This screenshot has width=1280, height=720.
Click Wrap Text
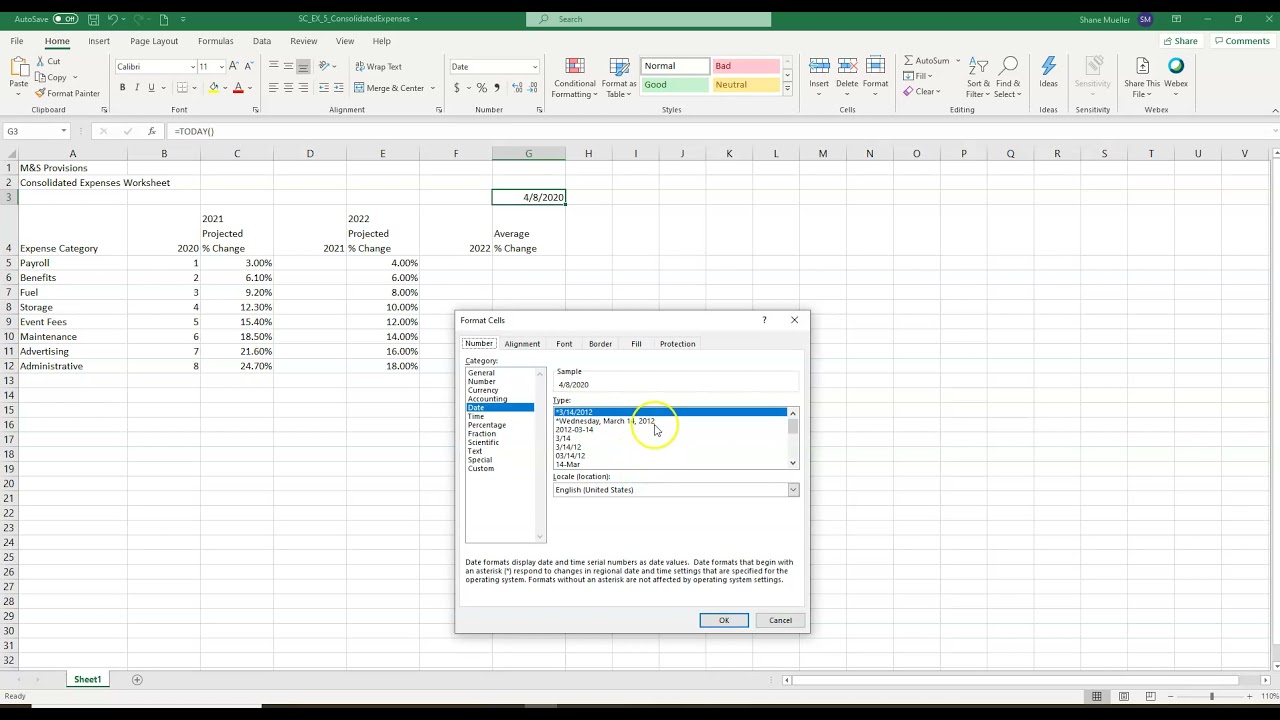[x=378, y=67]
